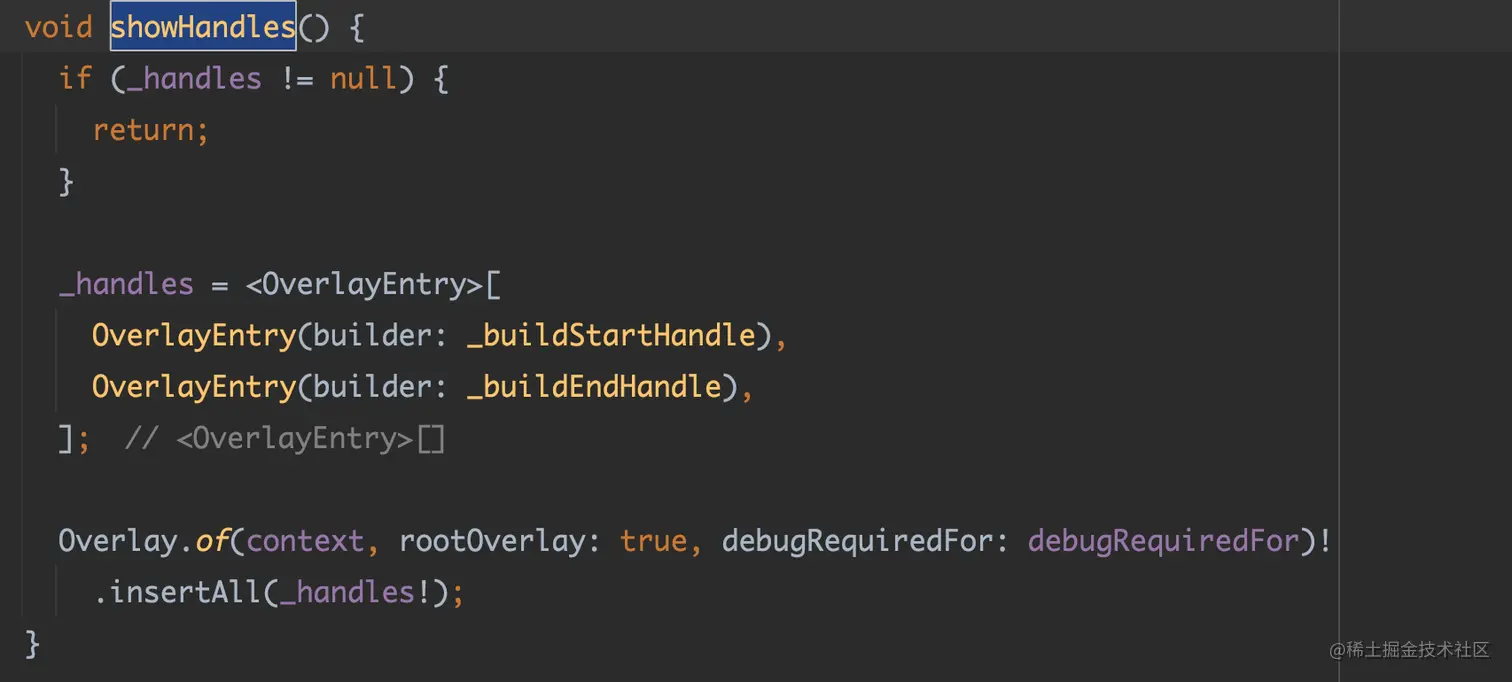Click the highlighted showHandles method name
This screenshot has width=1512, height=682.
(203, 27)
